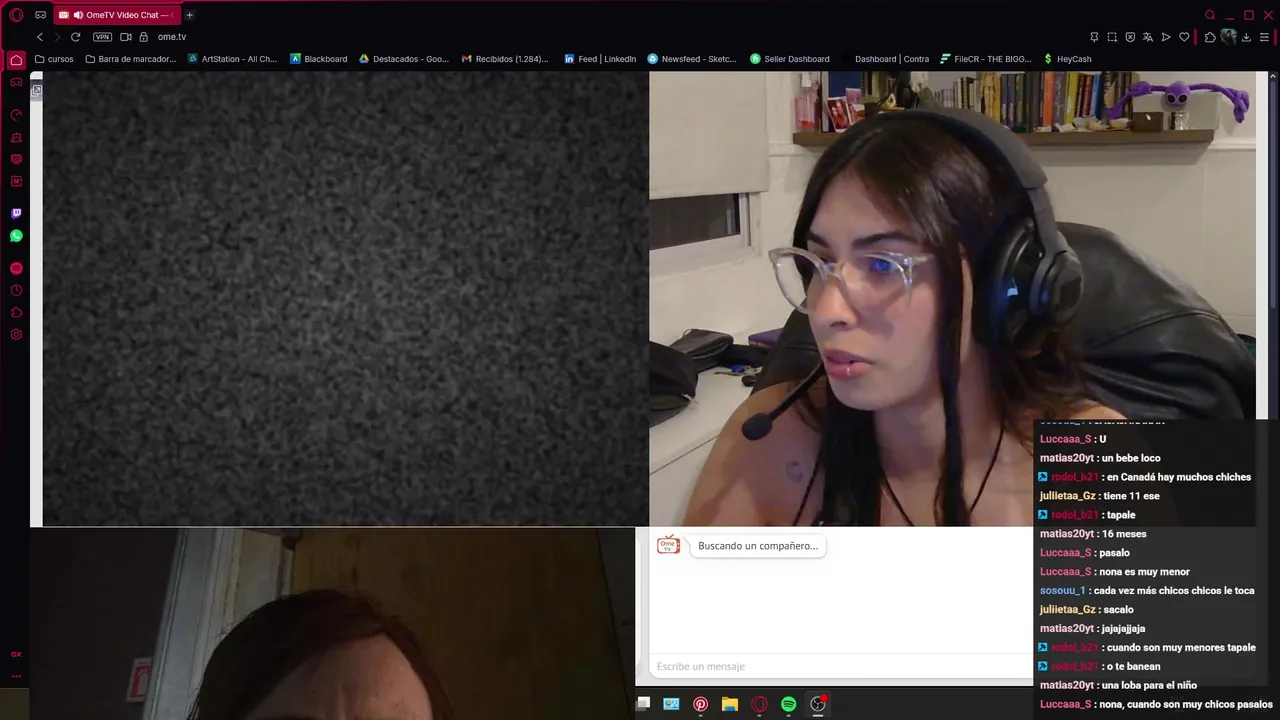The width and height of the screenshot is (1280, 720).
Task: Open Gmail Recibidos bookmark
Action: (x=505, y=59)
